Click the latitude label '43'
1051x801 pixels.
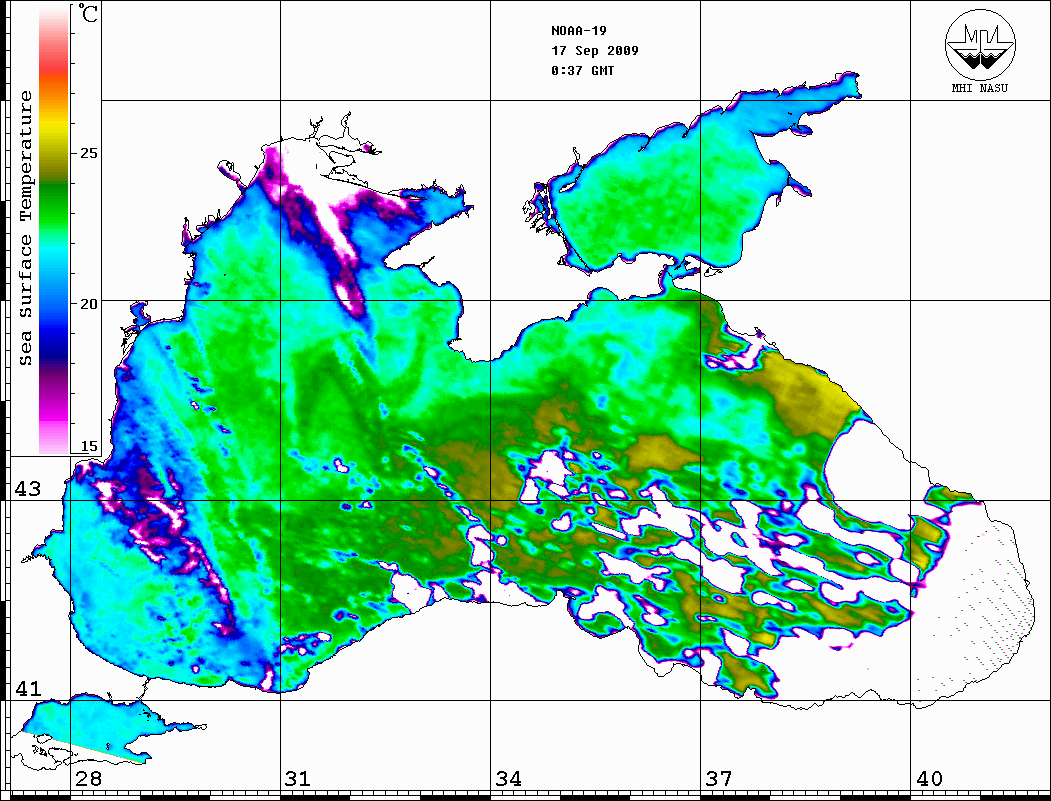28,489
